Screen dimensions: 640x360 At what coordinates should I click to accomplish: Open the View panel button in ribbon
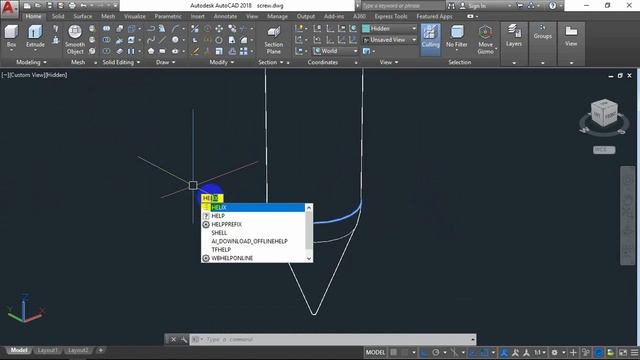(x=571, y=36)
